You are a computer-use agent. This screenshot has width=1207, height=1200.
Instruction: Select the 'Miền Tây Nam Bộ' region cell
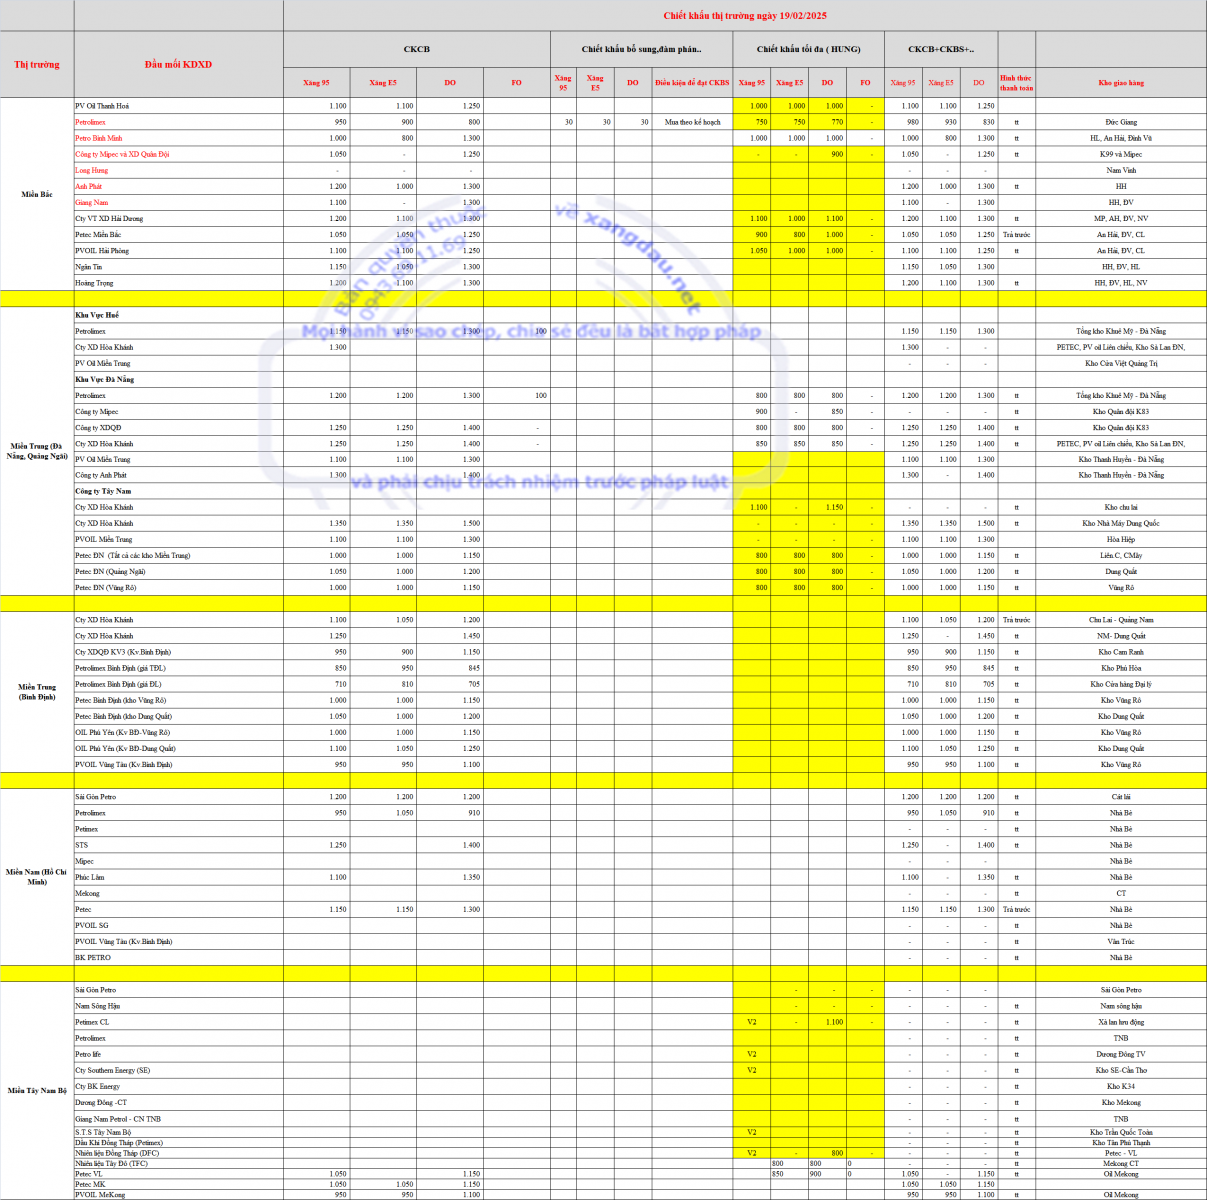37,1091
